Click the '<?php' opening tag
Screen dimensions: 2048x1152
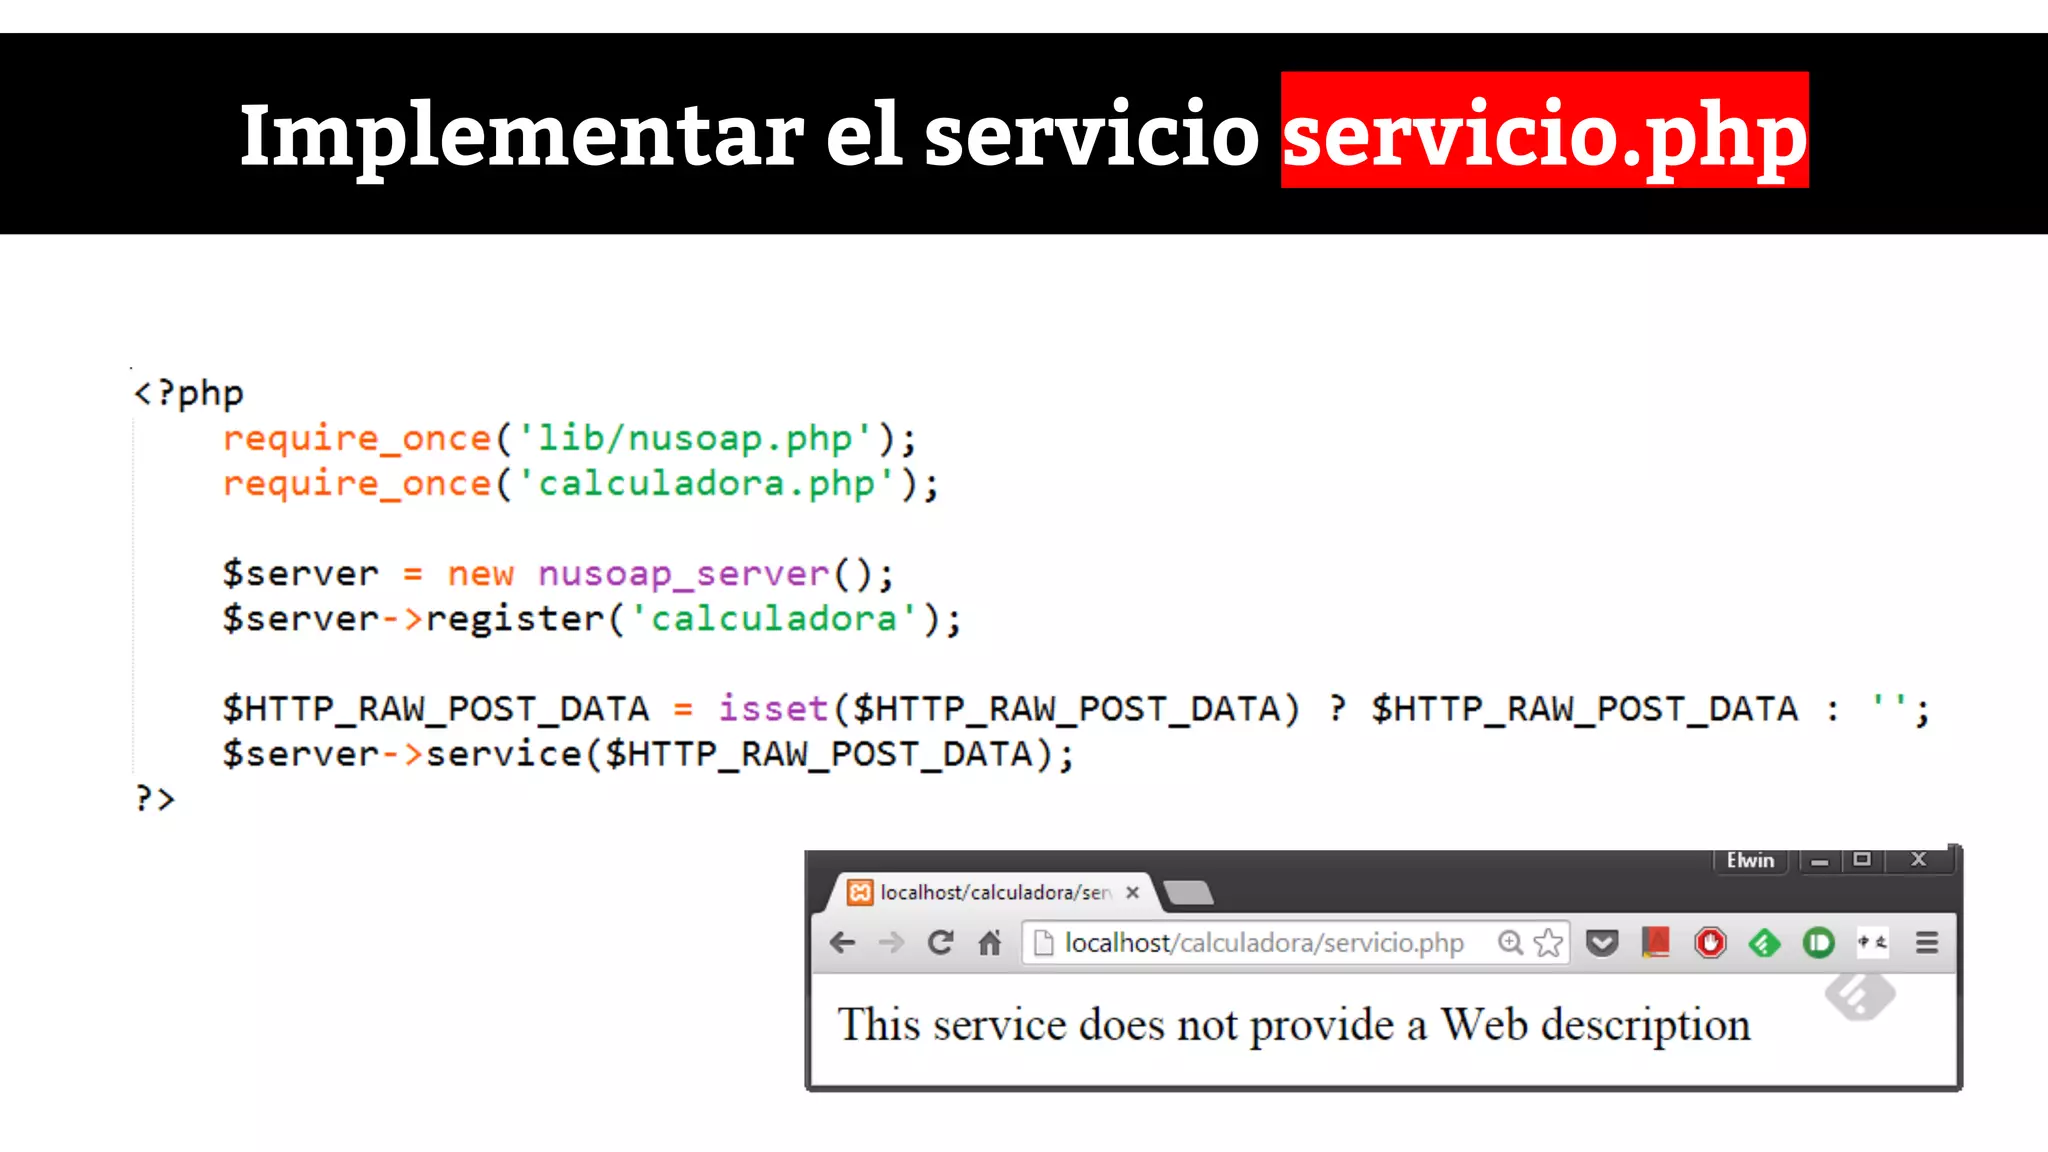click(188, 393)
